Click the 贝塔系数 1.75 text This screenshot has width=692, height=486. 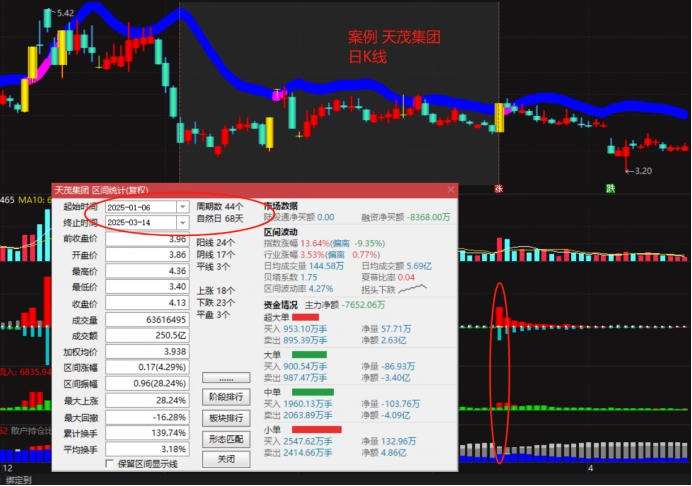pos(291,277)
